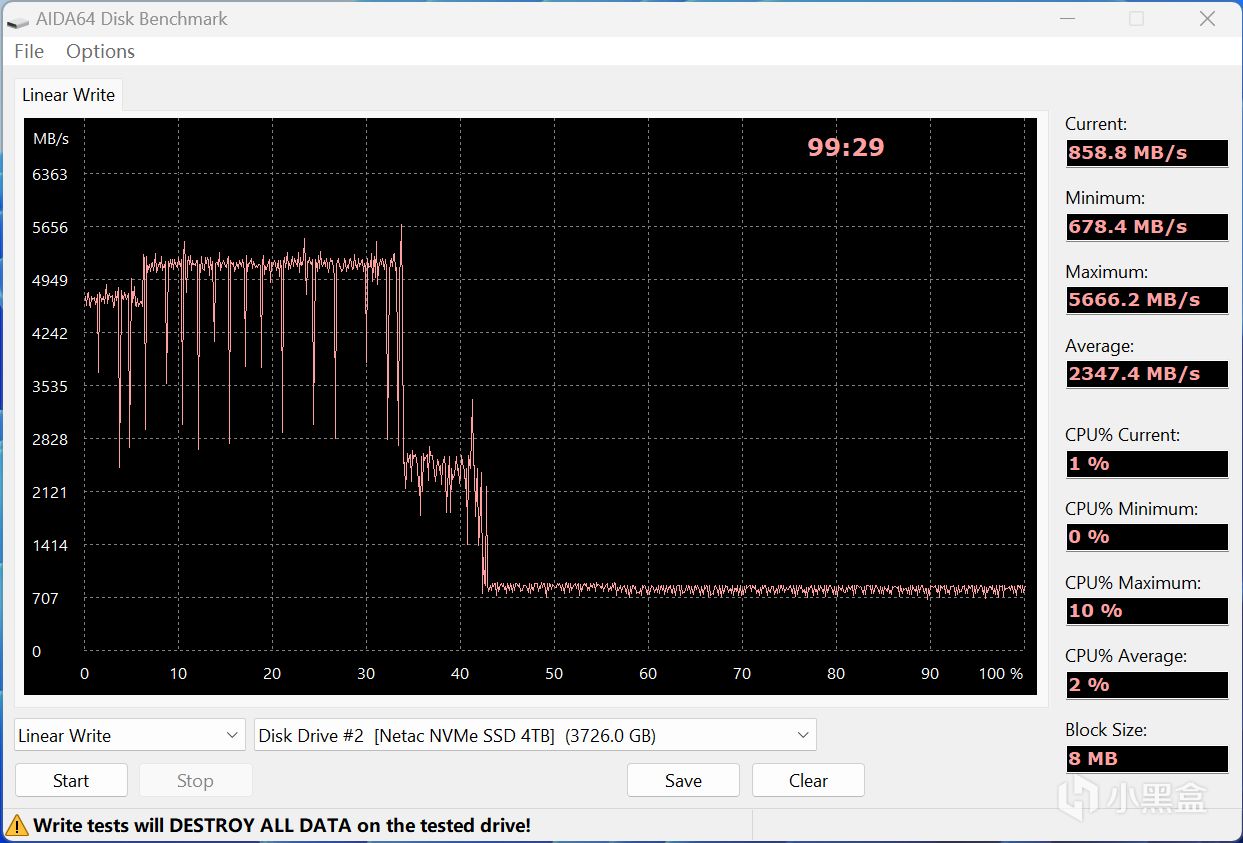Maximize the AIDA64 Disk Benchmark window
Viewport: 1243px width, 843px height.
(1136, 19)
